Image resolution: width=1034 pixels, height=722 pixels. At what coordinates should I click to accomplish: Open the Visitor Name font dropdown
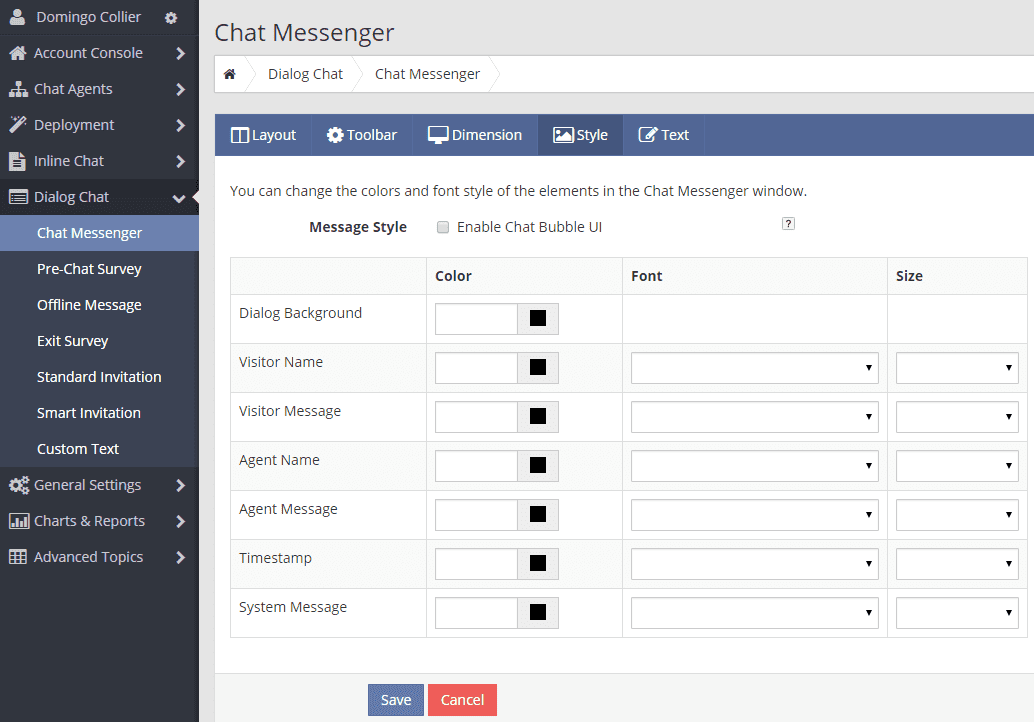point(754,367)
